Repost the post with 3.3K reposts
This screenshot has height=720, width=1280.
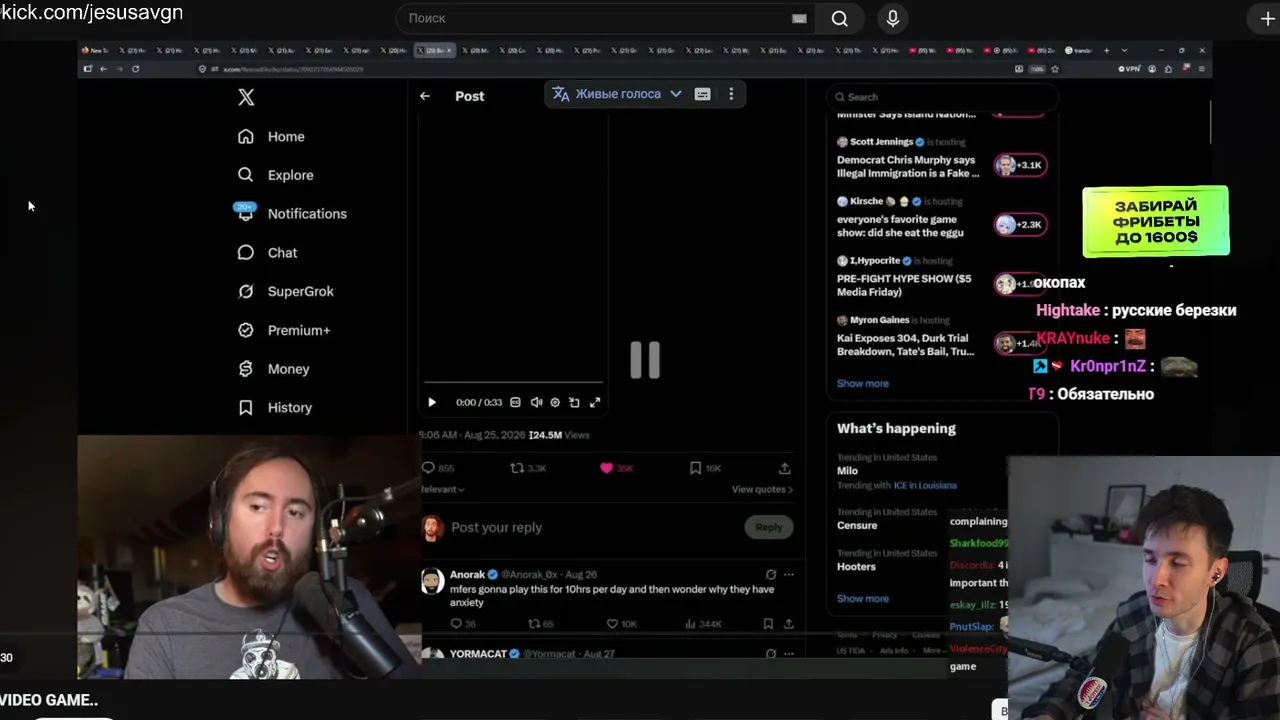[528, 468]
